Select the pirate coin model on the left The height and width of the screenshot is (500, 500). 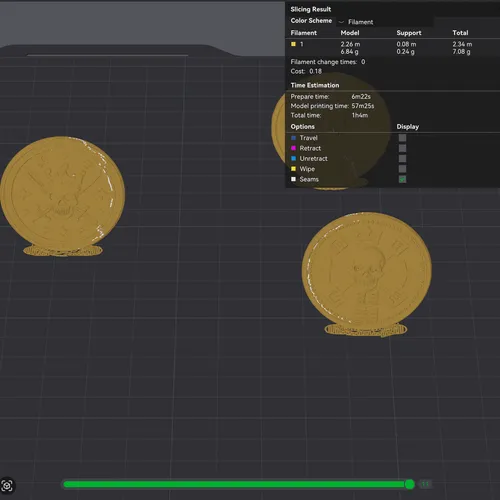[x=63, y=195]
